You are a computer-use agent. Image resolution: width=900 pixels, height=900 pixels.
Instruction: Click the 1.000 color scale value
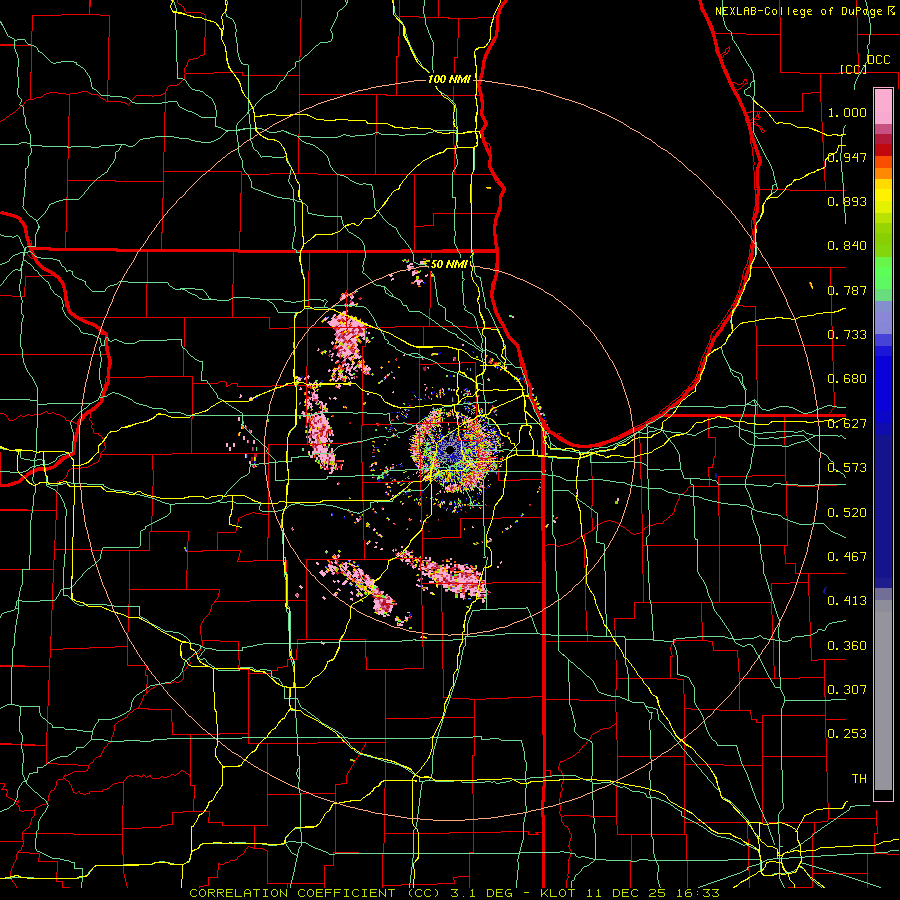click(x=847, y=112)
